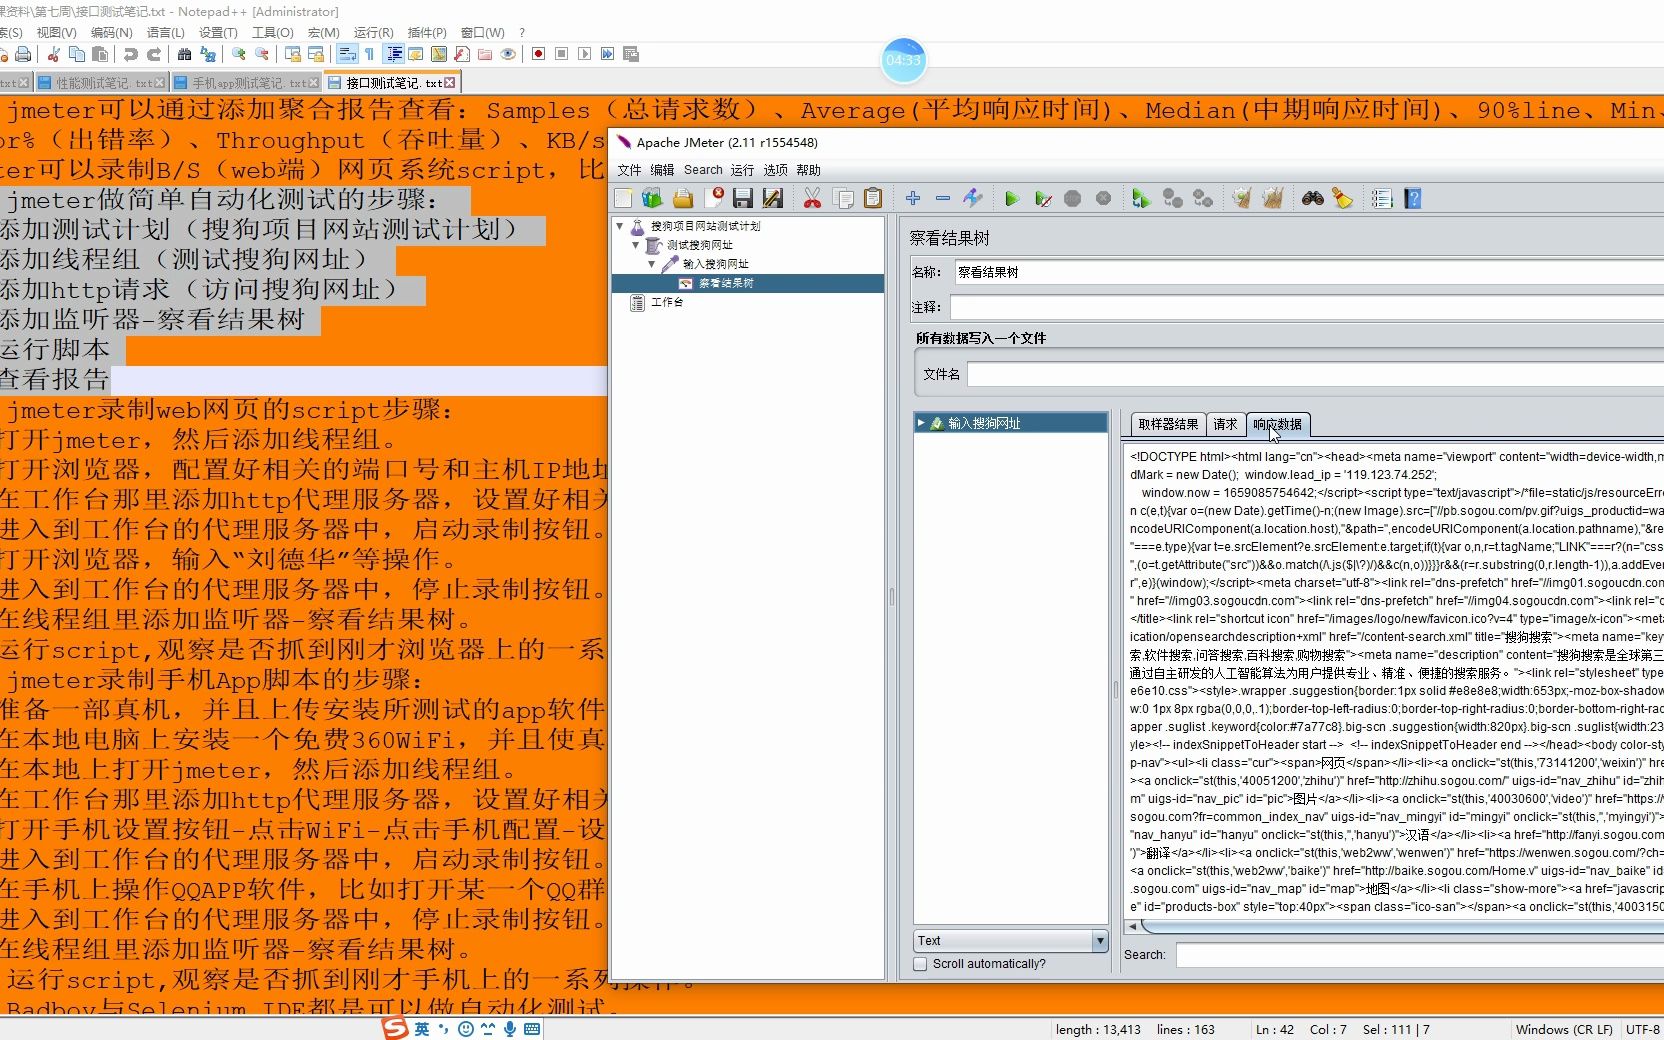This screenshot has width=1664, height=1040.
Task: Close 接口测试笔记.txt tab
Action: click(x=450, y=83)
